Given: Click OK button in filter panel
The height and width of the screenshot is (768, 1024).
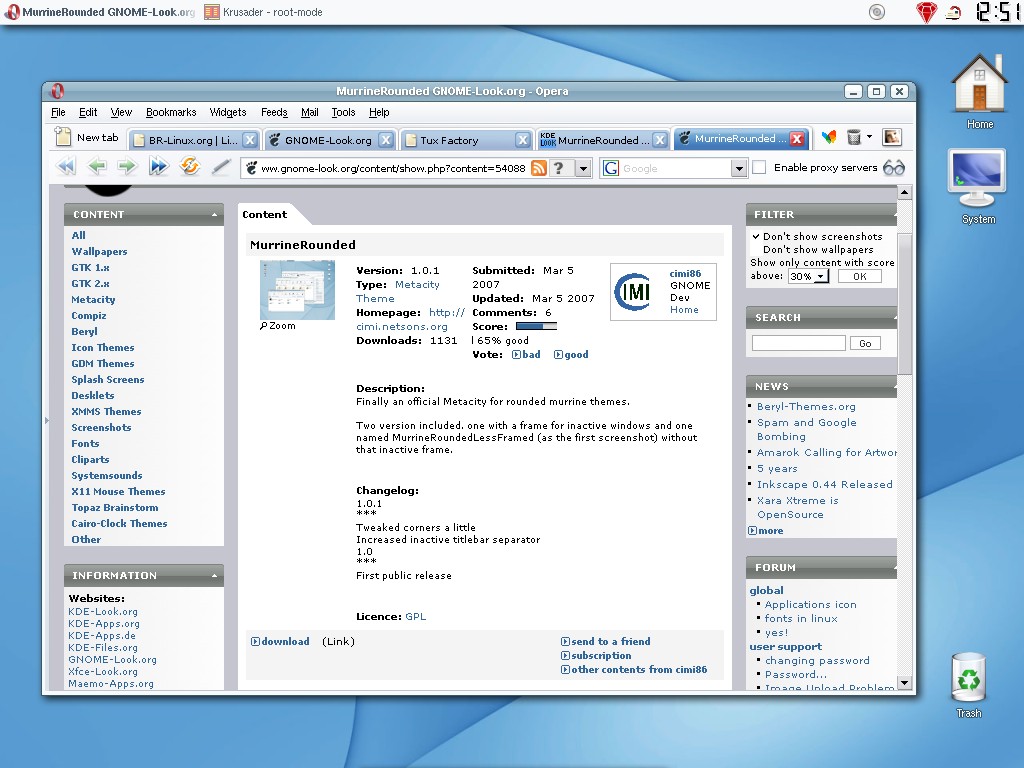Looking at the screenshot, I should pyautogui.click(x=859, y=276).
